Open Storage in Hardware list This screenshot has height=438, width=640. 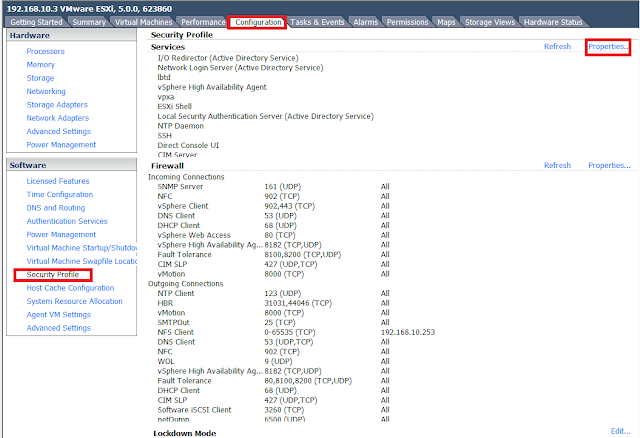(40, 78)
